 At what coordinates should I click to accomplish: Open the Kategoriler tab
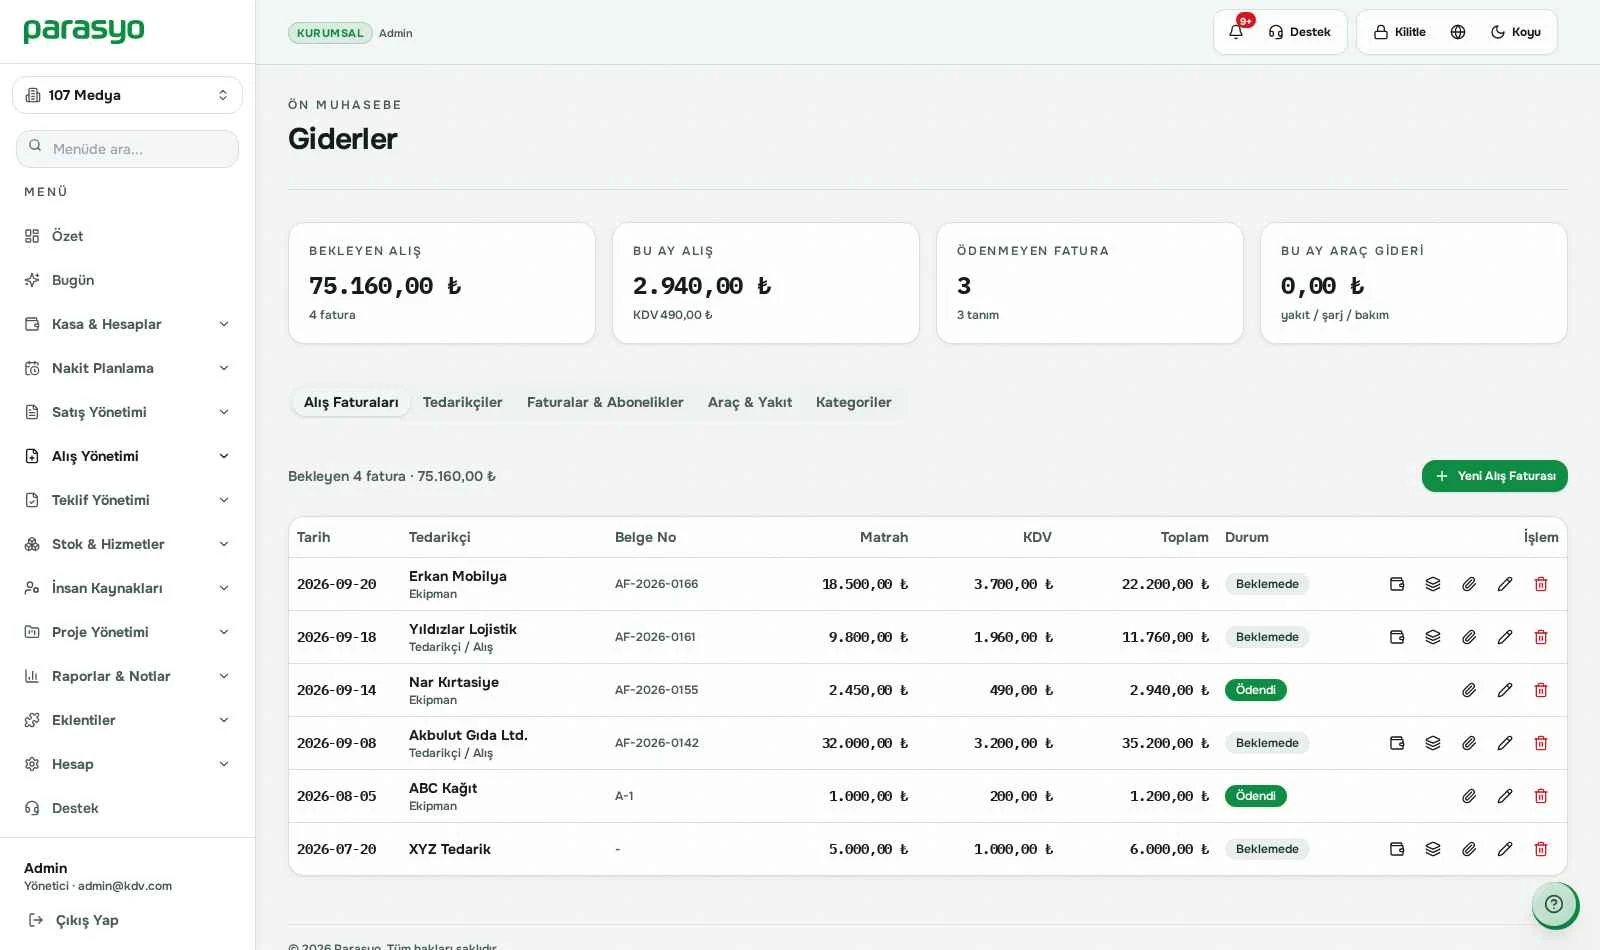point(853,402)
